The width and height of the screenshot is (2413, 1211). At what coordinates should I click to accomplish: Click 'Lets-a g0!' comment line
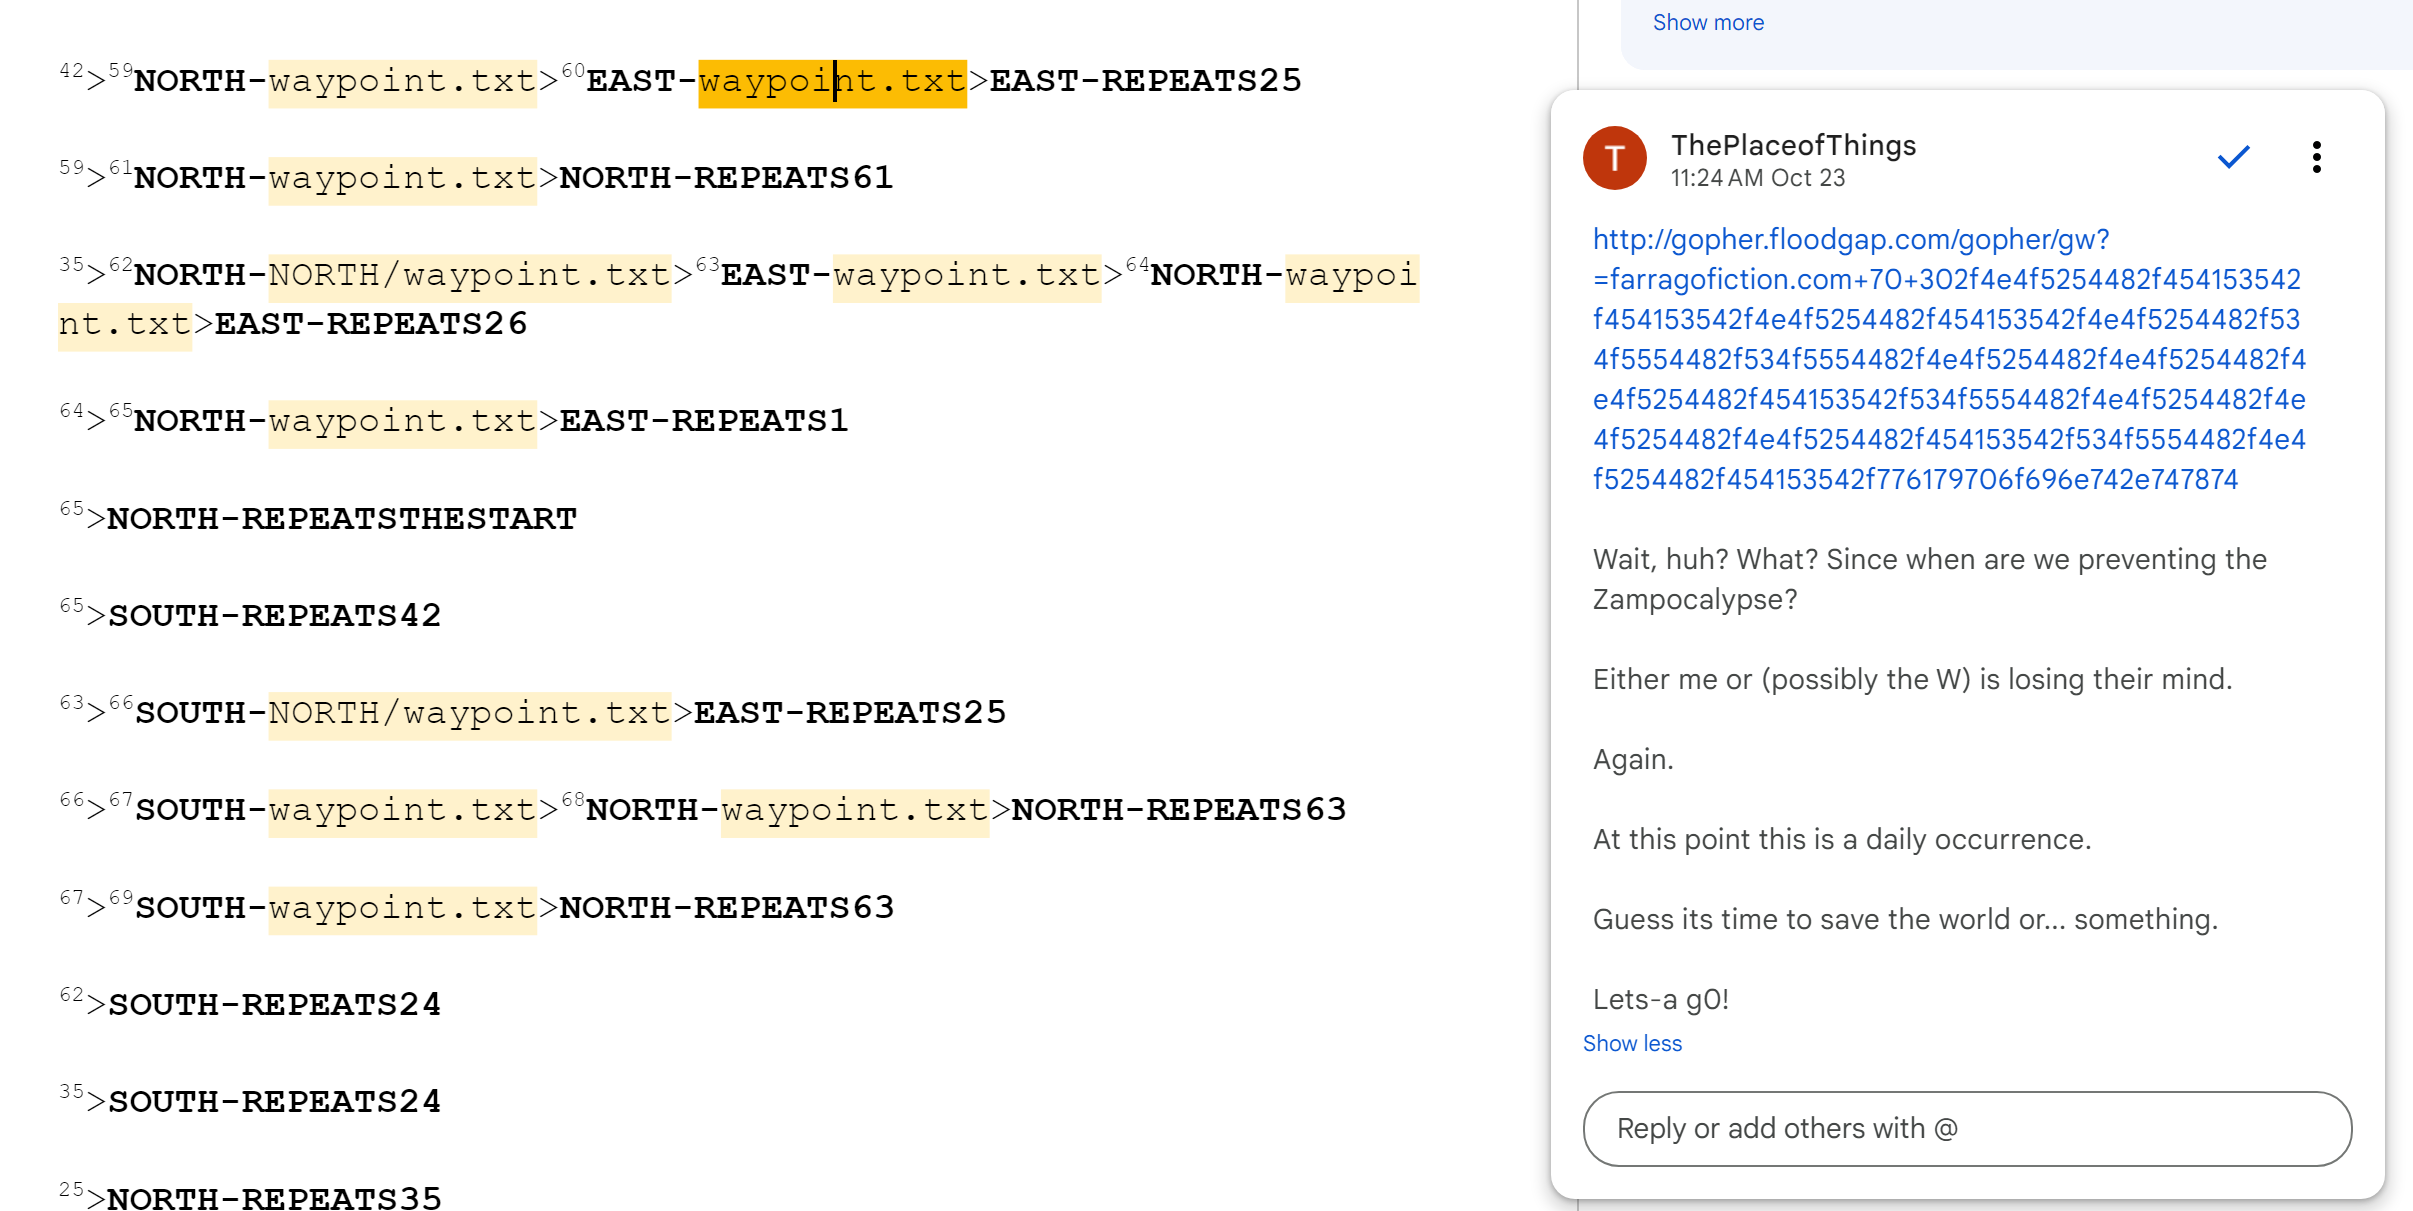coord(1660,999)
